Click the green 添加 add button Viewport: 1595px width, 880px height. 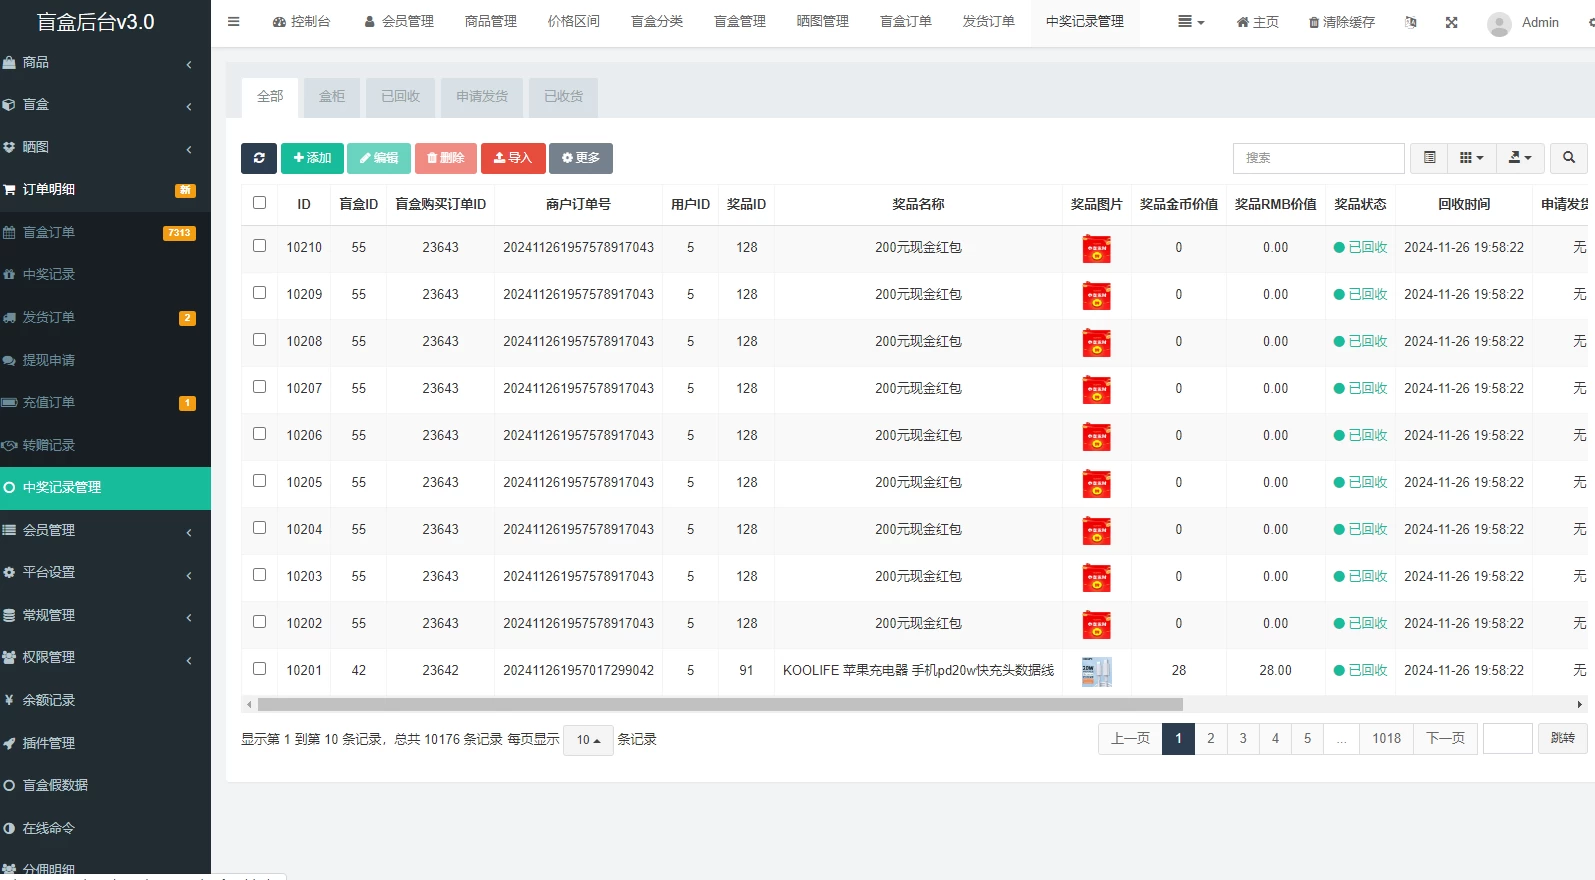[x=312, y=158]
